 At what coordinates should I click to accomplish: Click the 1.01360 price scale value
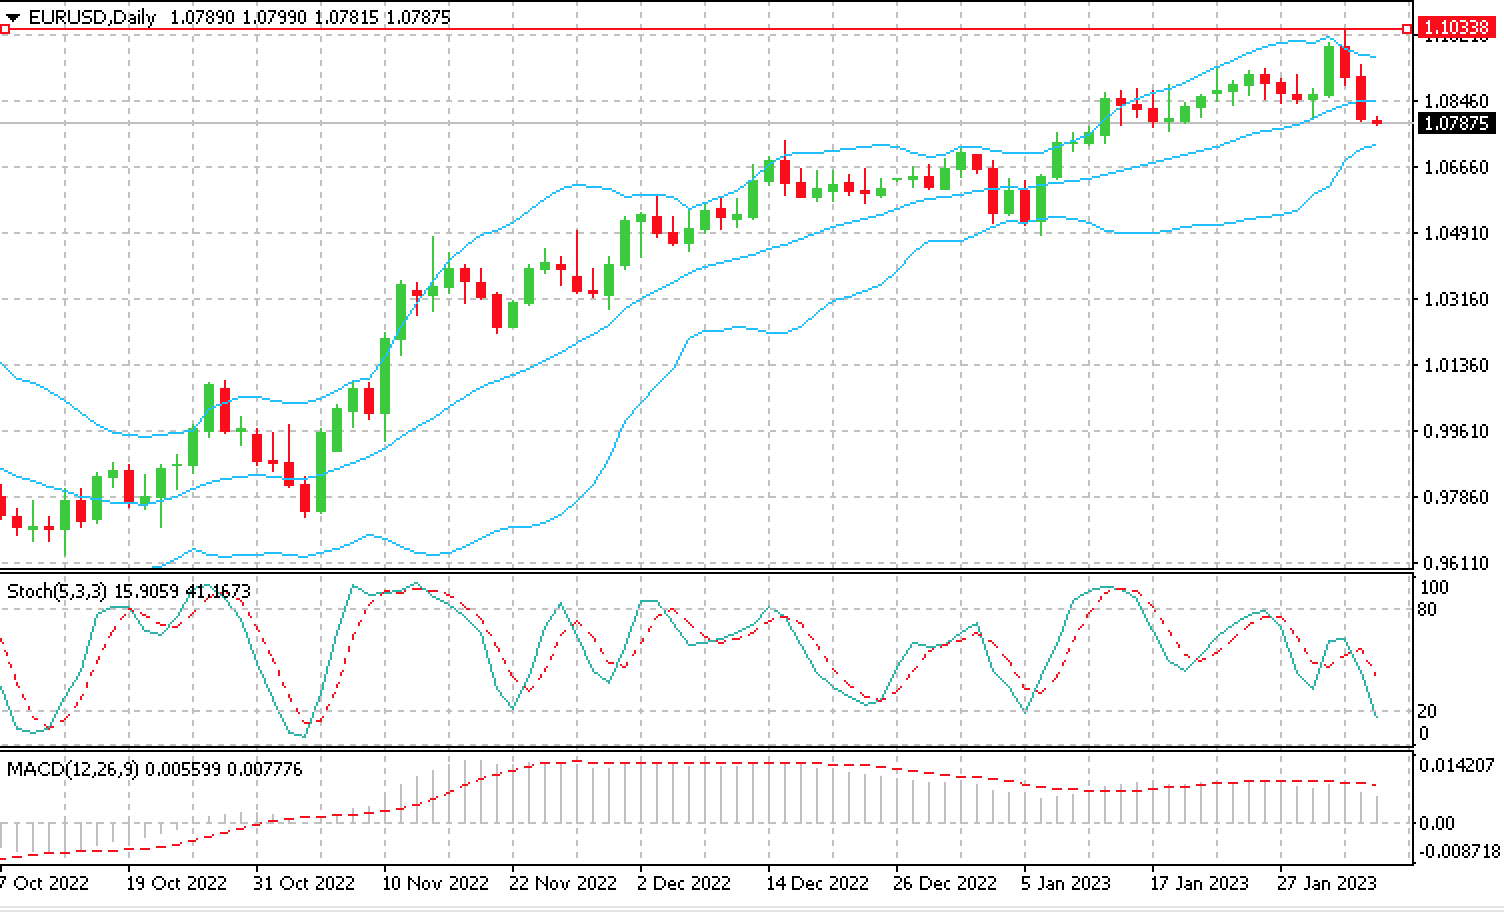click(x=1456, y=365)
